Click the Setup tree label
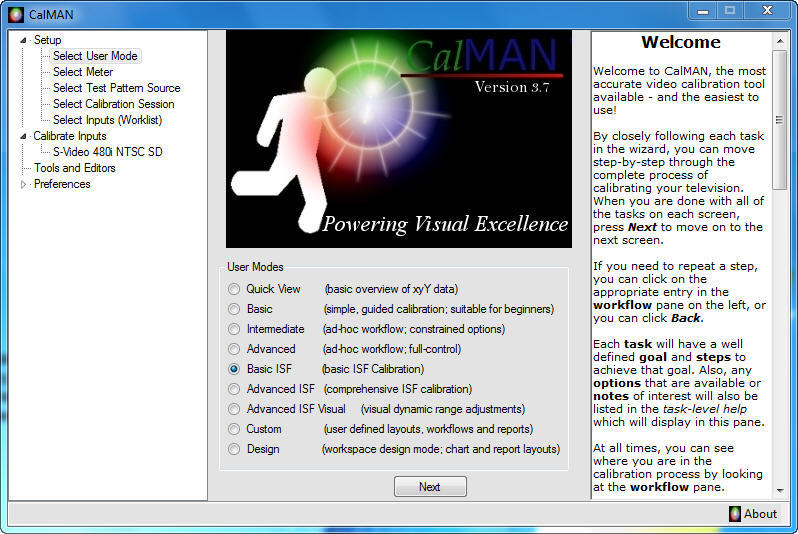 click(47, 40)
